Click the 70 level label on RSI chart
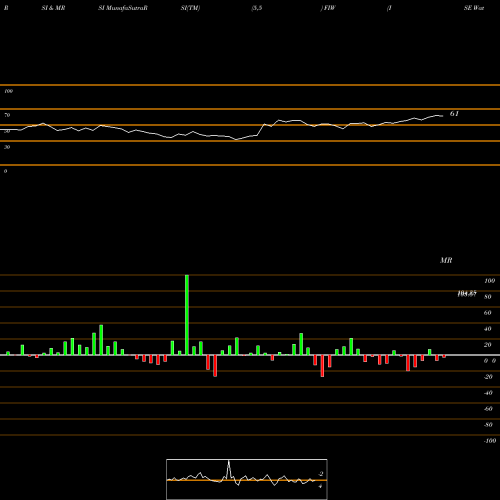The image size is (500, 500). point(7,115)
